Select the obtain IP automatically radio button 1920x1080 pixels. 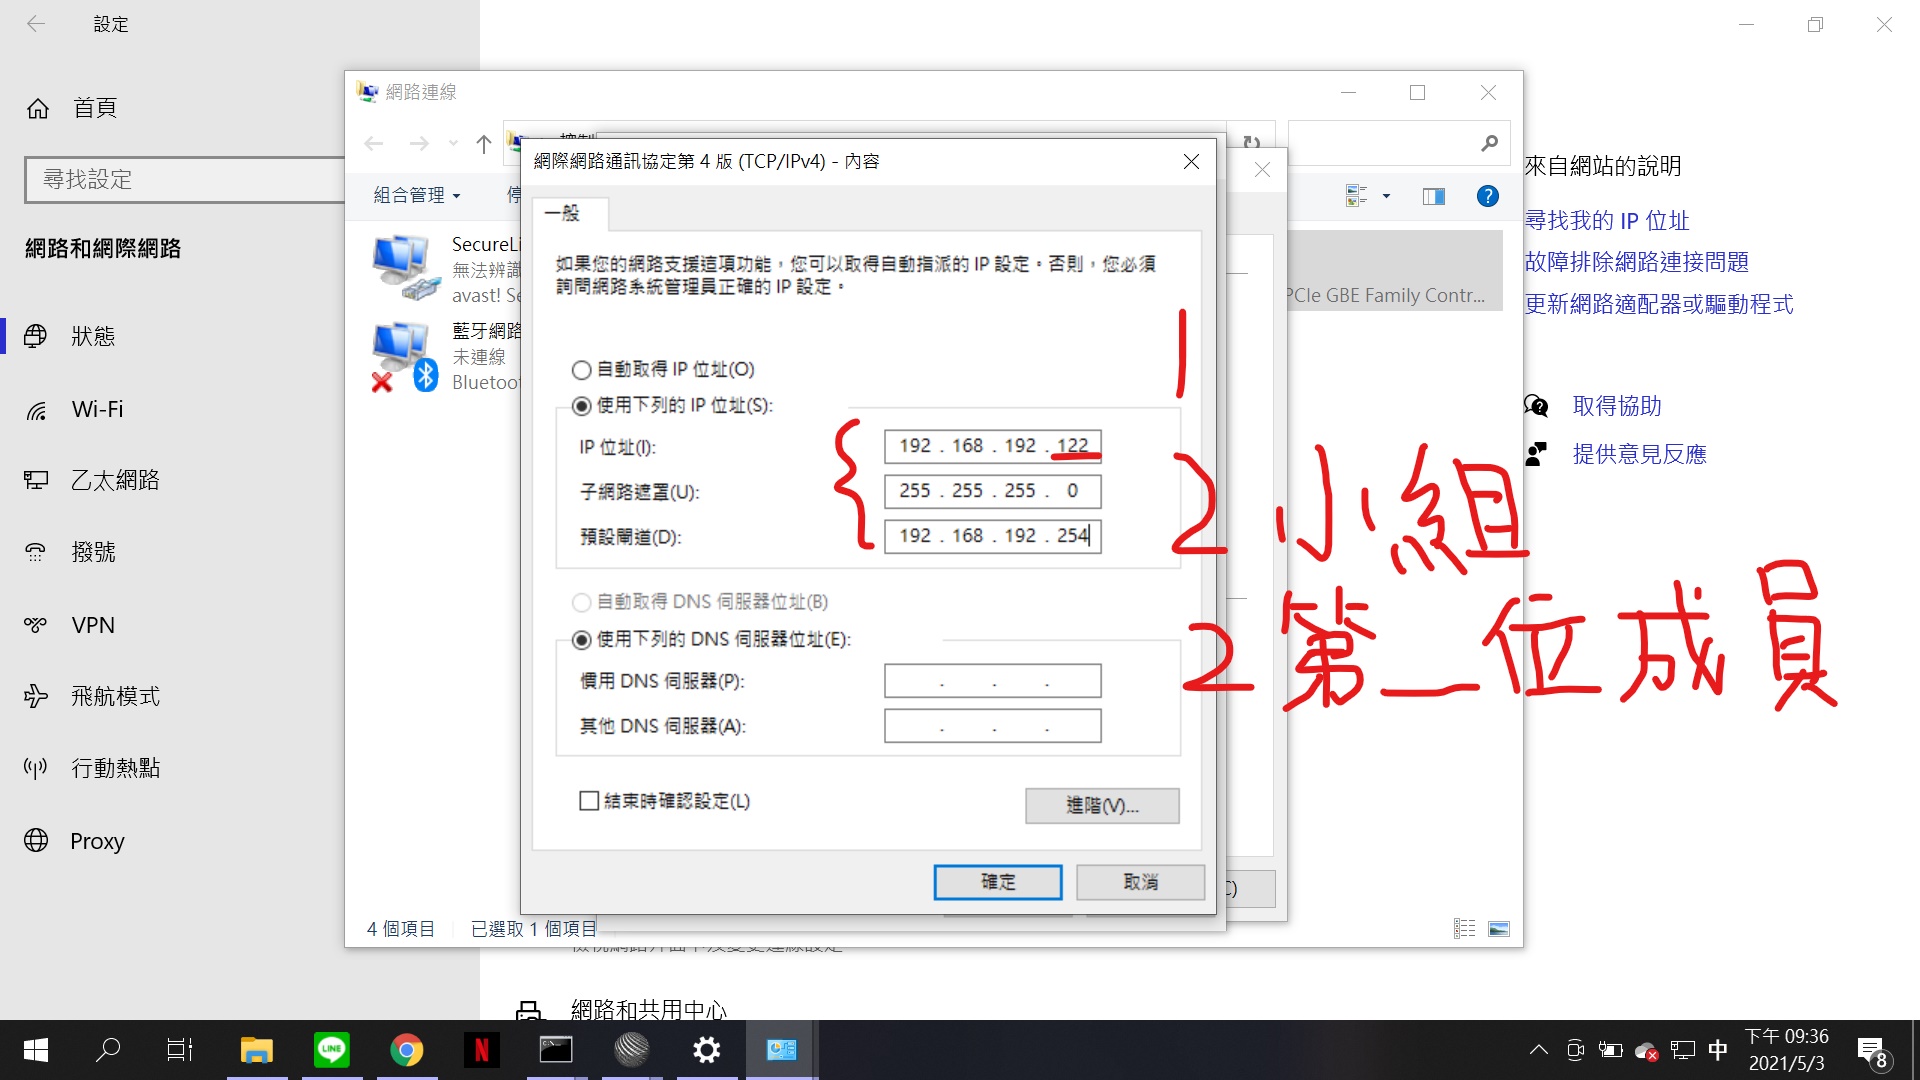pos(581,370)
